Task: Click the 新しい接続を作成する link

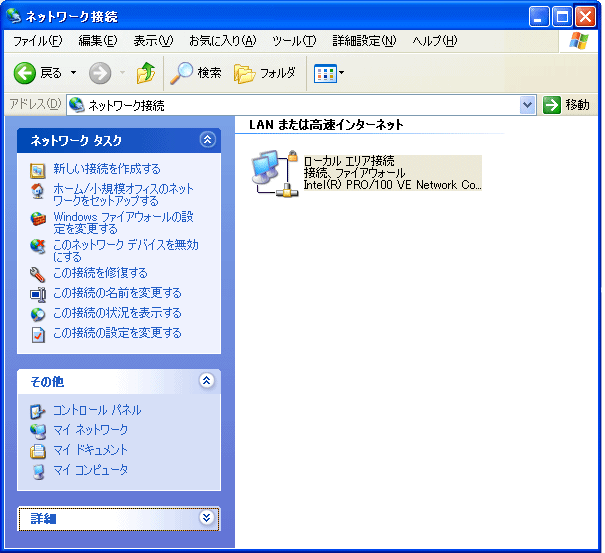Action: tap(106, 169)
